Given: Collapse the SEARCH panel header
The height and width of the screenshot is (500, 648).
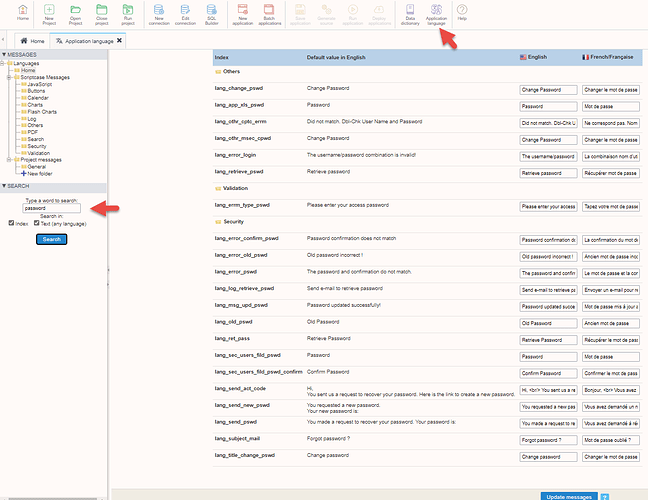Looking at the screenshot, I should (x=54, y=186).
